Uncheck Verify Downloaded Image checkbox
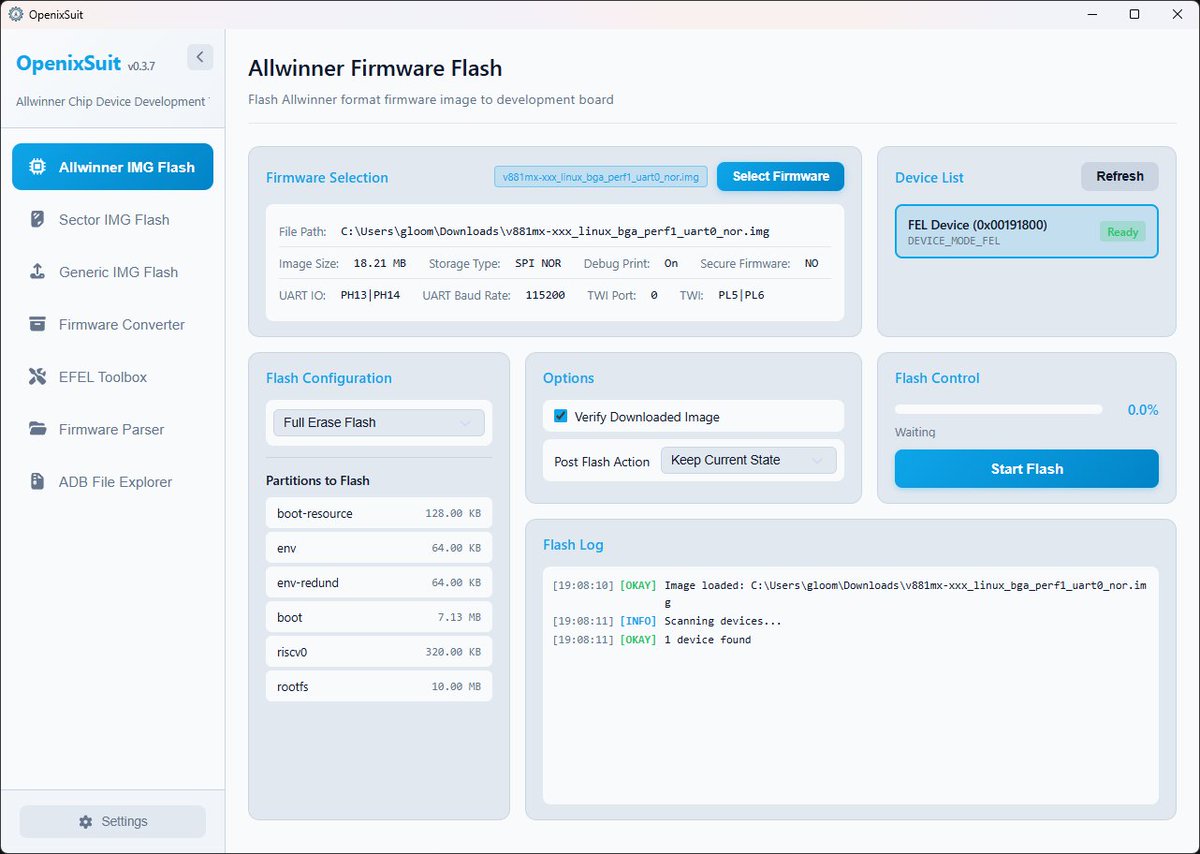The width and height of the screenshot is (1200, 854). pyautogui.click(x=561, y=416)
